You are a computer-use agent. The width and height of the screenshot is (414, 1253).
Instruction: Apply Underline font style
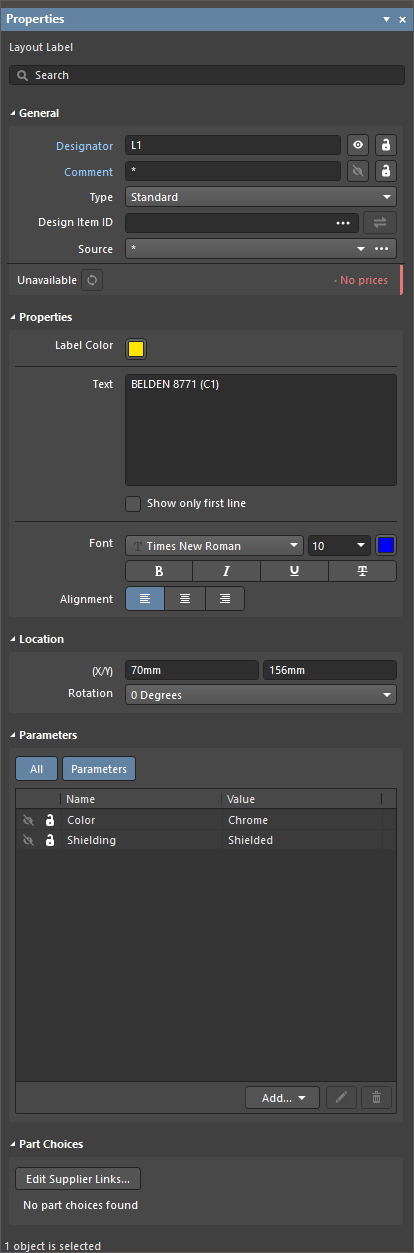pyautogui.click(x=294, y=571)
